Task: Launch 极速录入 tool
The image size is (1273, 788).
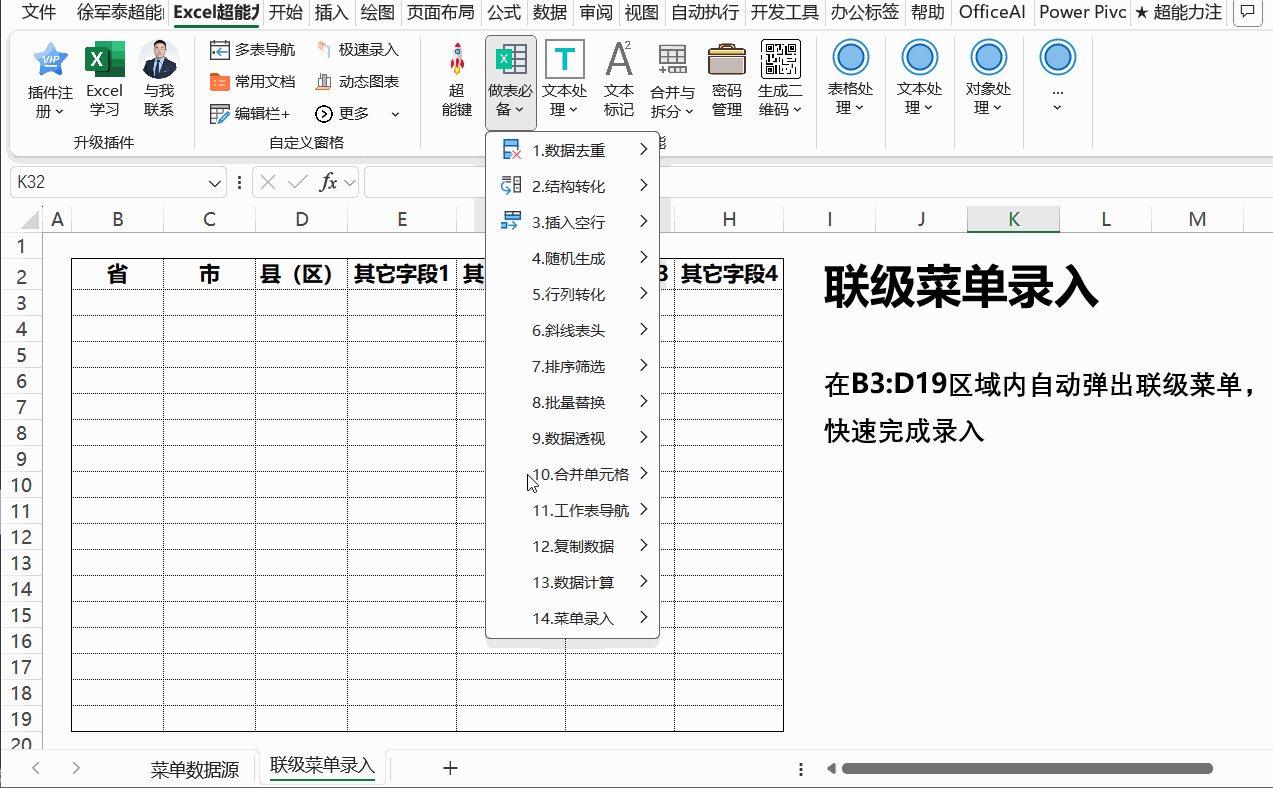Action: (x=356, y=50)
